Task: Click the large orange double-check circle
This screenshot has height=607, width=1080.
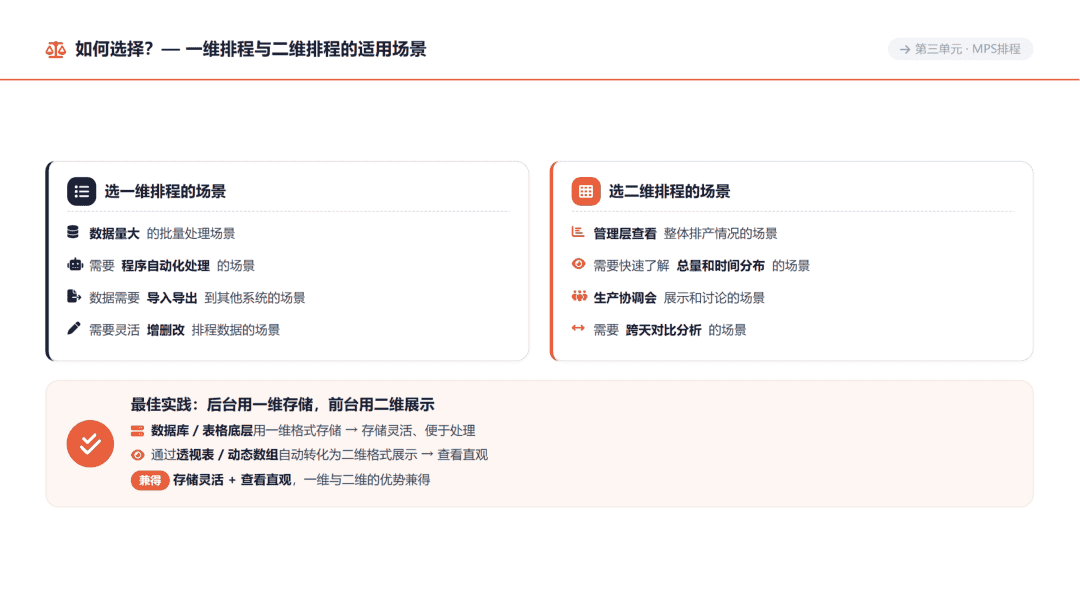Action: [x=90, y=444]
